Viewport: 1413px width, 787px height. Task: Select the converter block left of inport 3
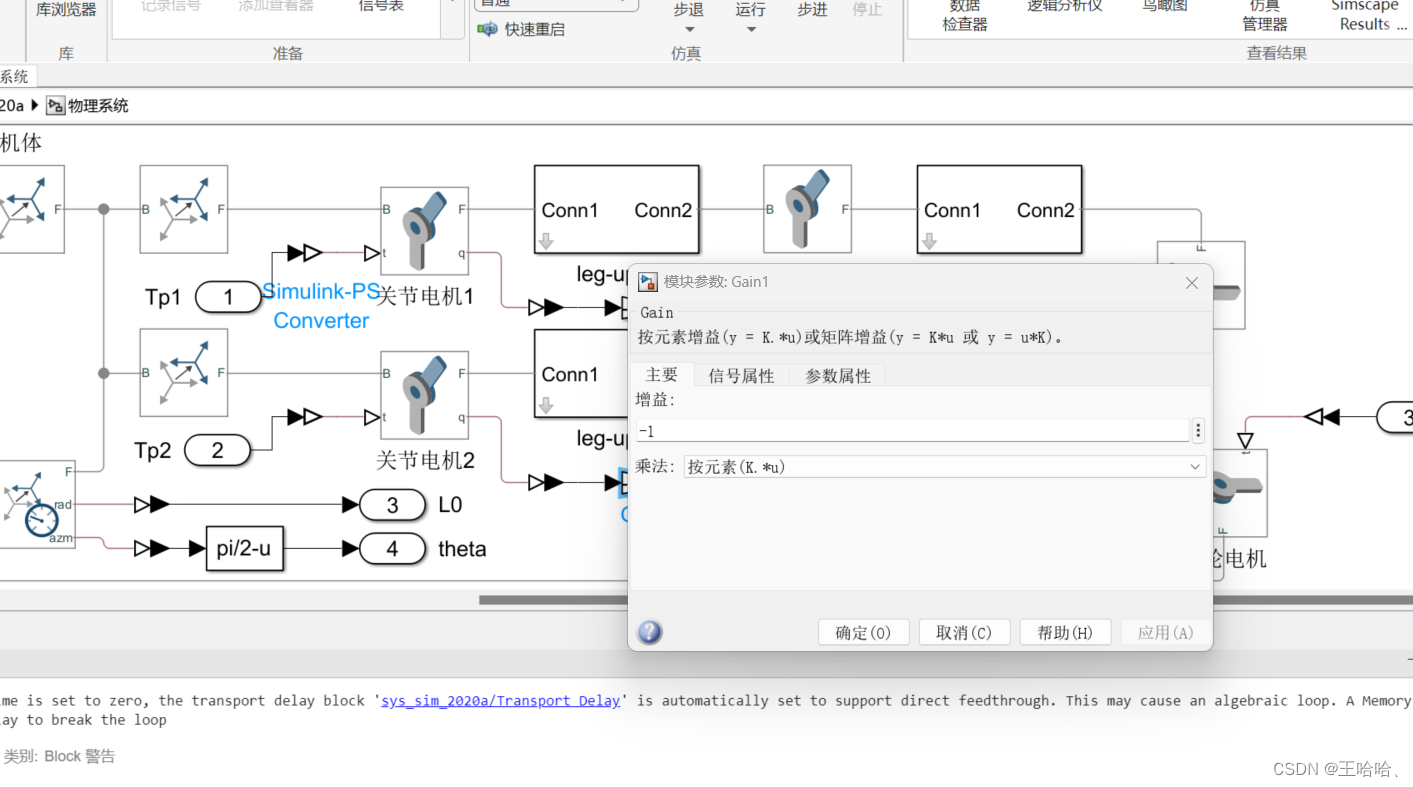click(1322, 416)
